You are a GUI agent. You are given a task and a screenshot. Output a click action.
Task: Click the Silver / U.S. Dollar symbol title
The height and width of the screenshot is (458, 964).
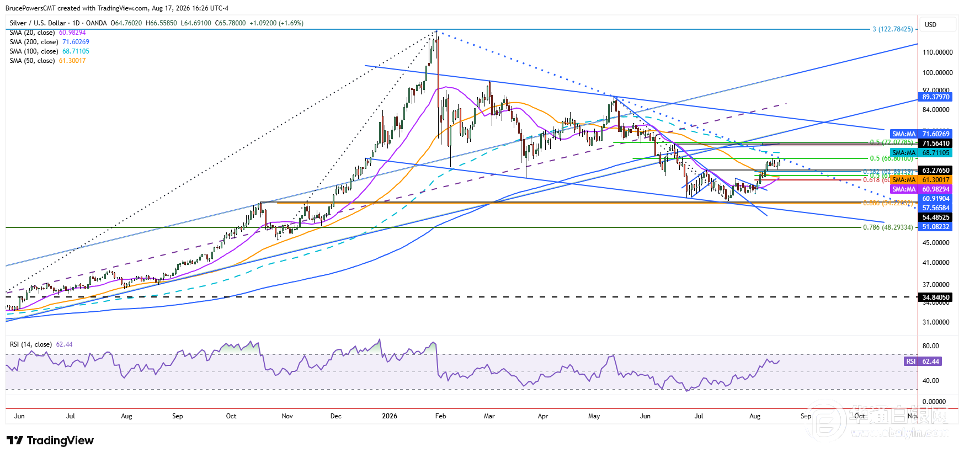pos(43,23)
